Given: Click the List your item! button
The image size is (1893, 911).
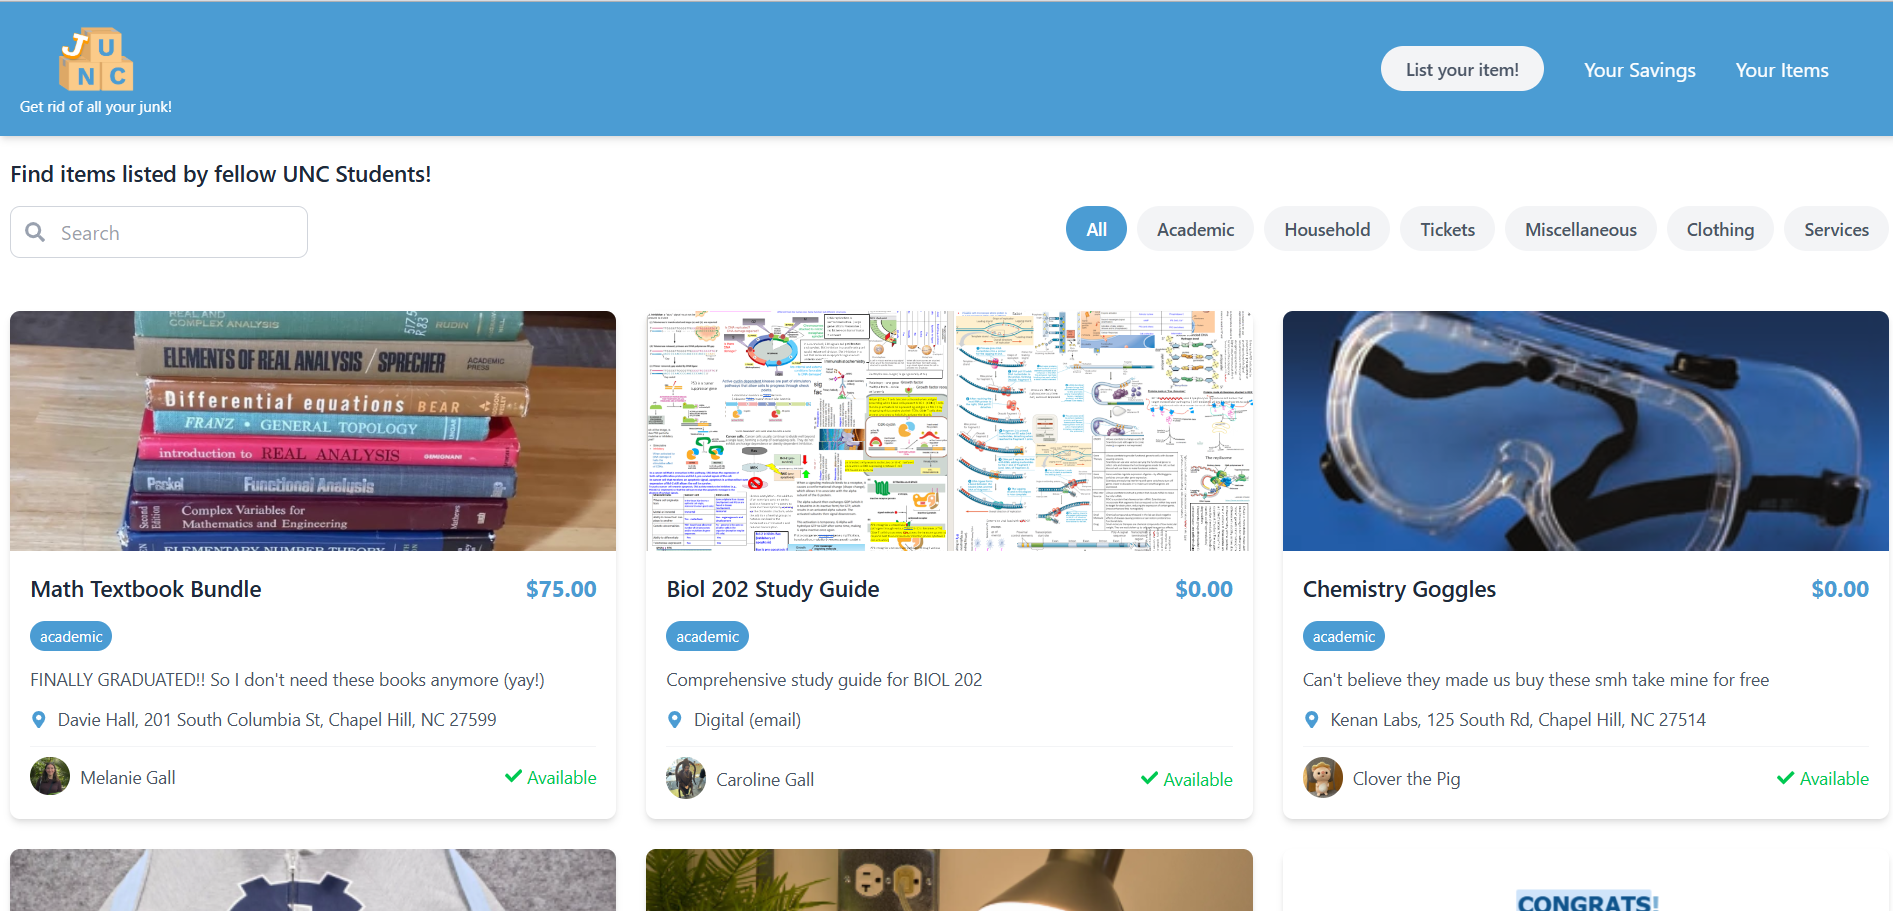Looking at the screenshot, I should [1462, 69].
